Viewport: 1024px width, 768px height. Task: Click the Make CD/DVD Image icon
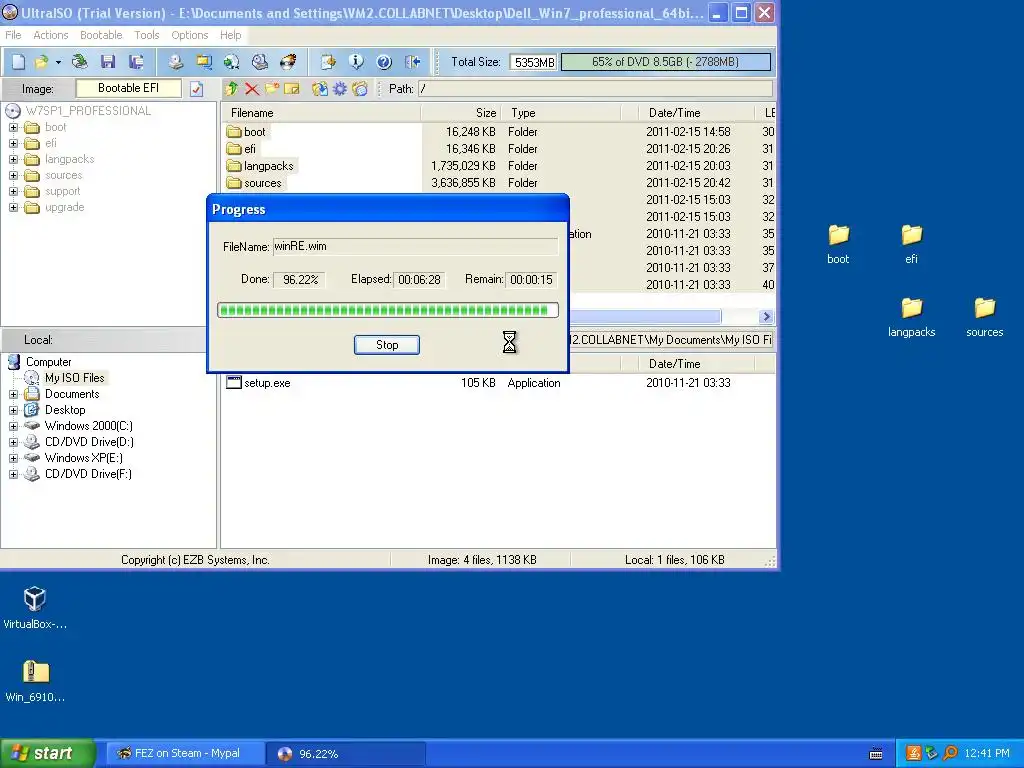pos(176,62)
